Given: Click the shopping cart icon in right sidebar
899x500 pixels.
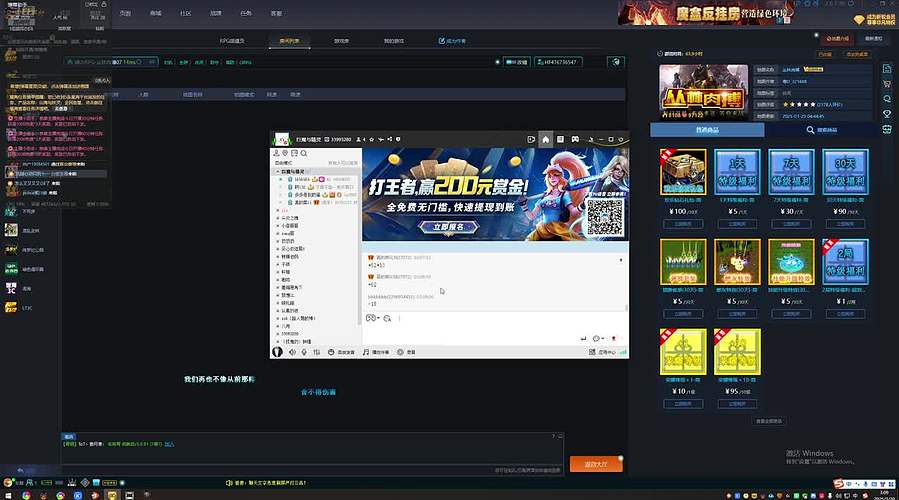Looking at the screenshot, I should 887,84.
